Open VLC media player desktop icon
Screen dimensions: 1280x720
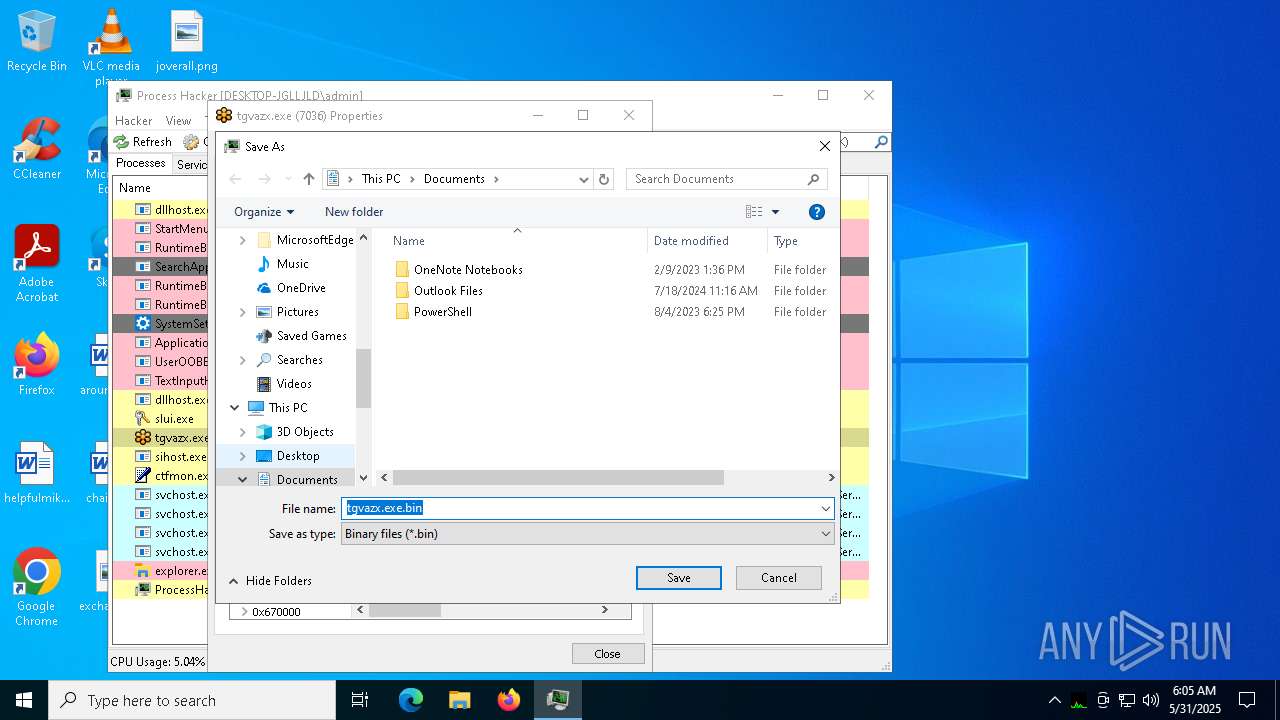click(111, 45)
